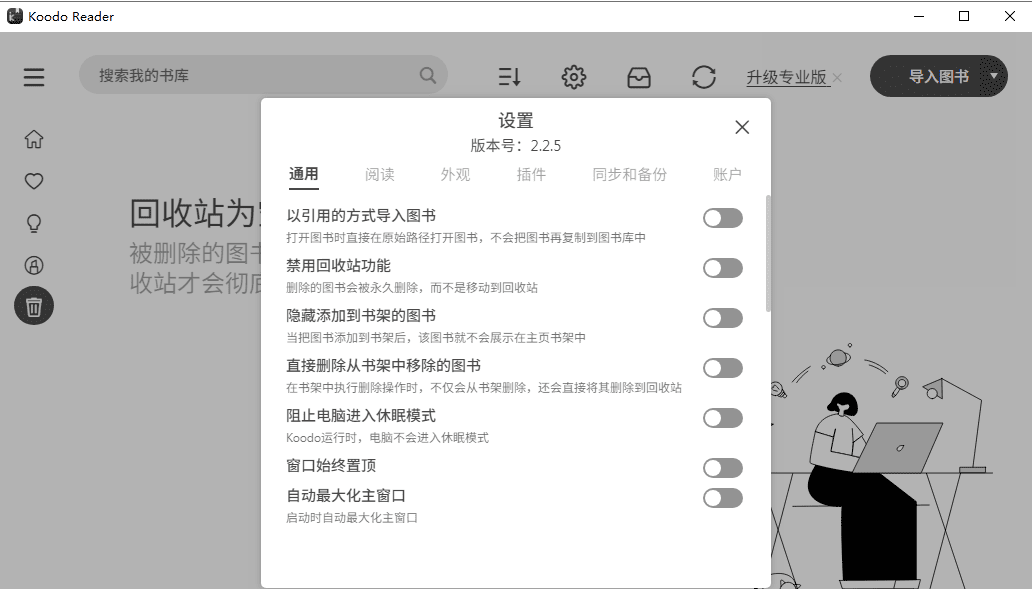
Task: Open the notes lightbulb icon
Action: (x=34, y=223)
